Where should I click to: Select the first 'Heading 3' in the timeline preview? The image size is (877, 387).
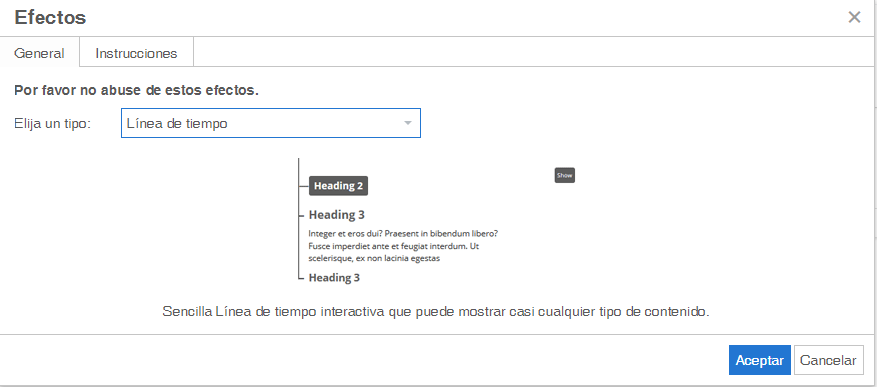tap(337, 215)
